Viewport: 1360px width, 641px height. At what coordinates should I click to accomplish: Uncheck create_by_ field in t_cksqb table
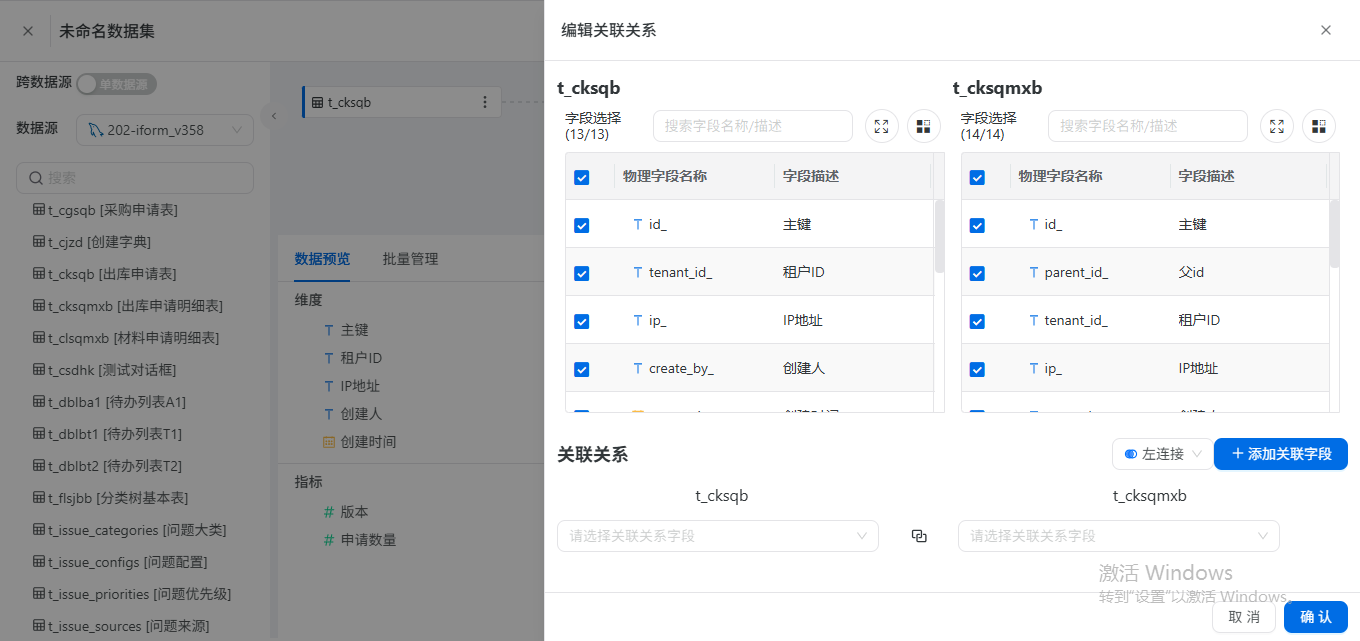(x=582, y=369)
